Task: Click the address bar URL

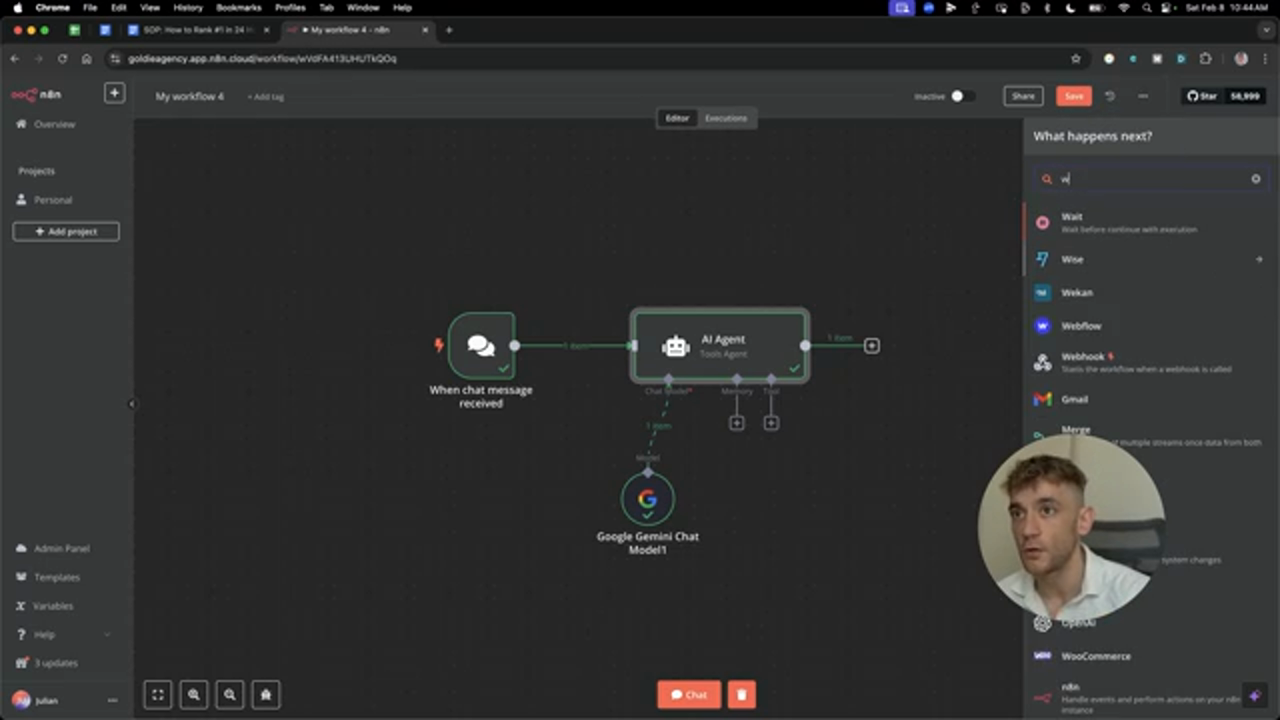Action: tap(262, 59)
